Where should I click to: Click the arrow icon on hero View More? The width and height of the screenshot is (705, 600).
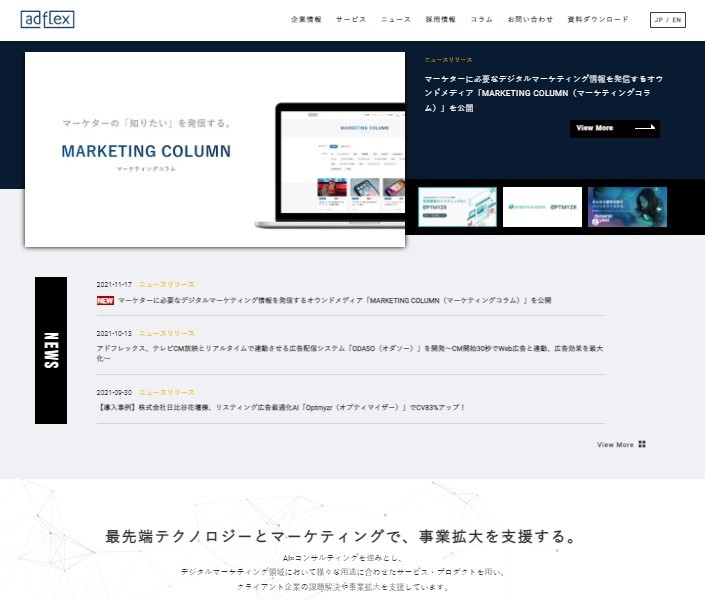[x=644, y=128]
